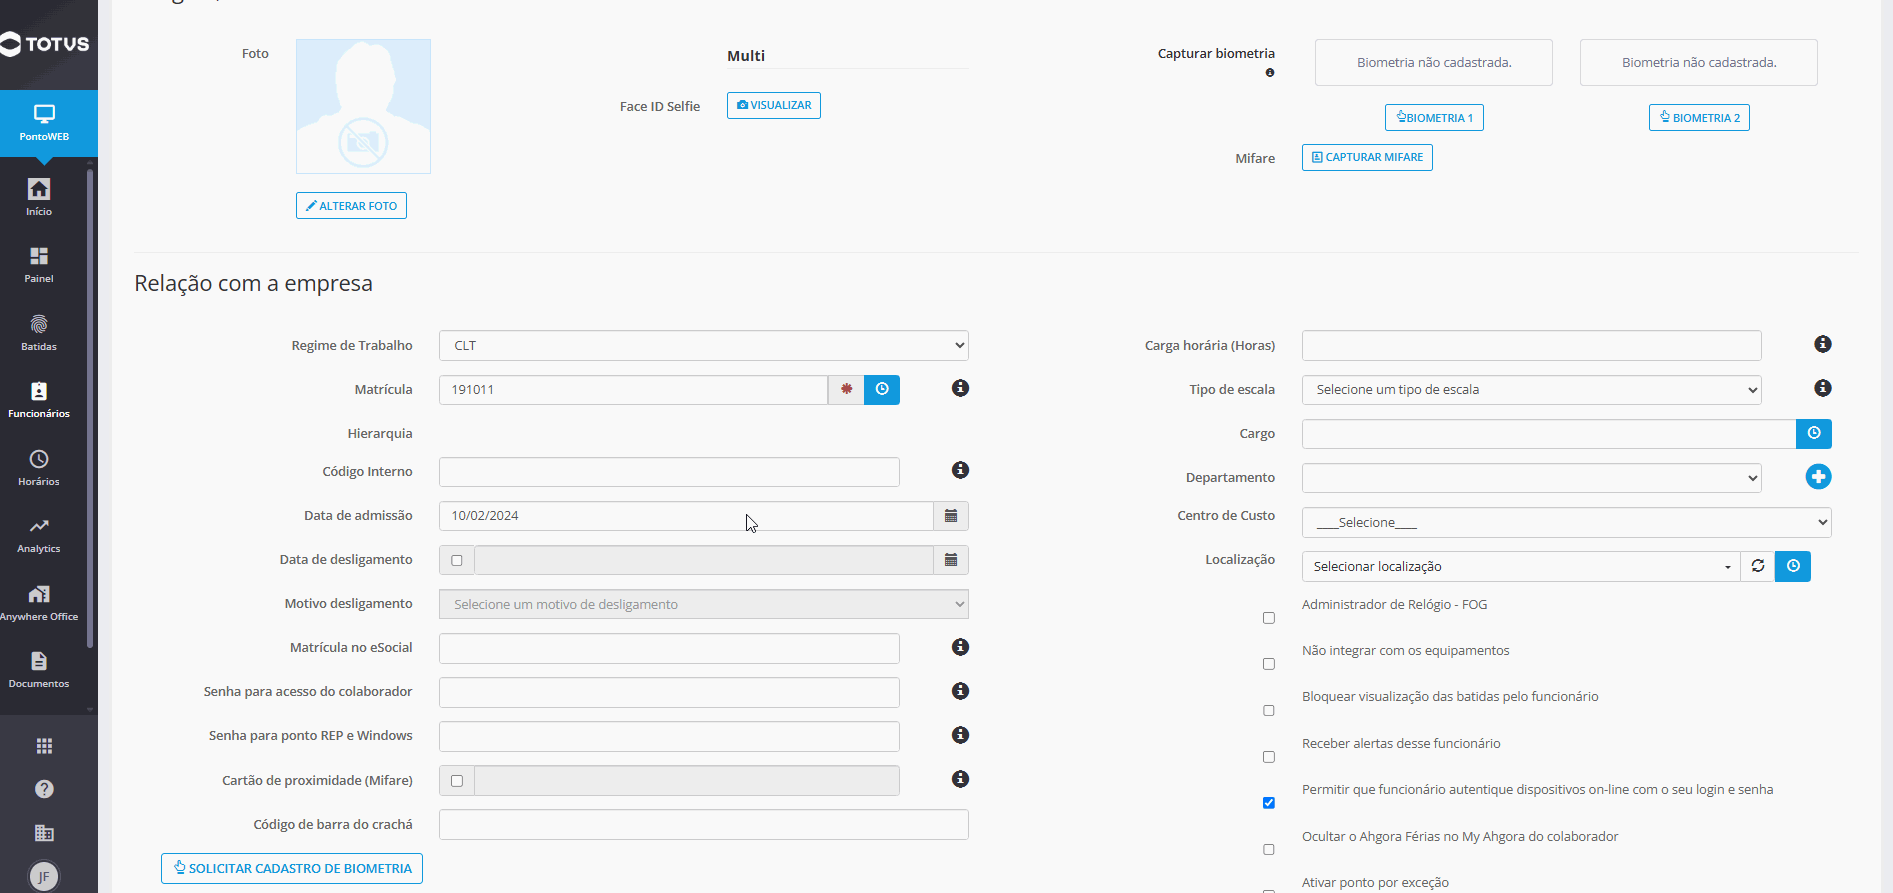Screen dimensions: 1893x893
Task: Click Código de barra do crachá field
Action: pos(704,825)
